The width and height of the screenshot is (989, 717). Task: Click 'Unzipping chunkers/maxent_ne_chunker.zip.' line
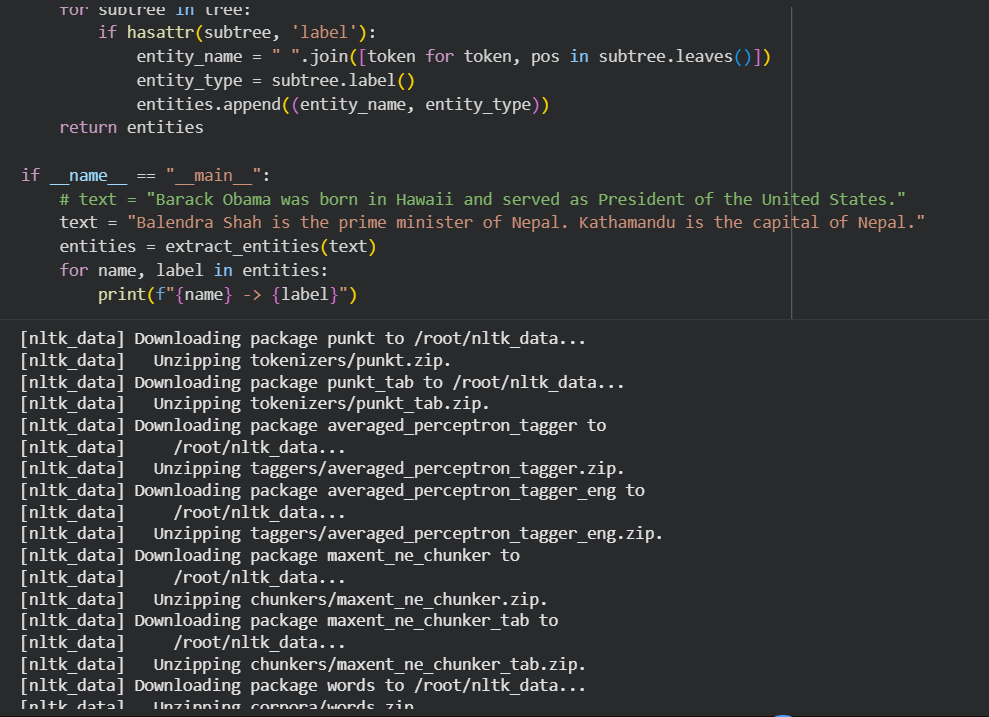[x=284, y=600]
